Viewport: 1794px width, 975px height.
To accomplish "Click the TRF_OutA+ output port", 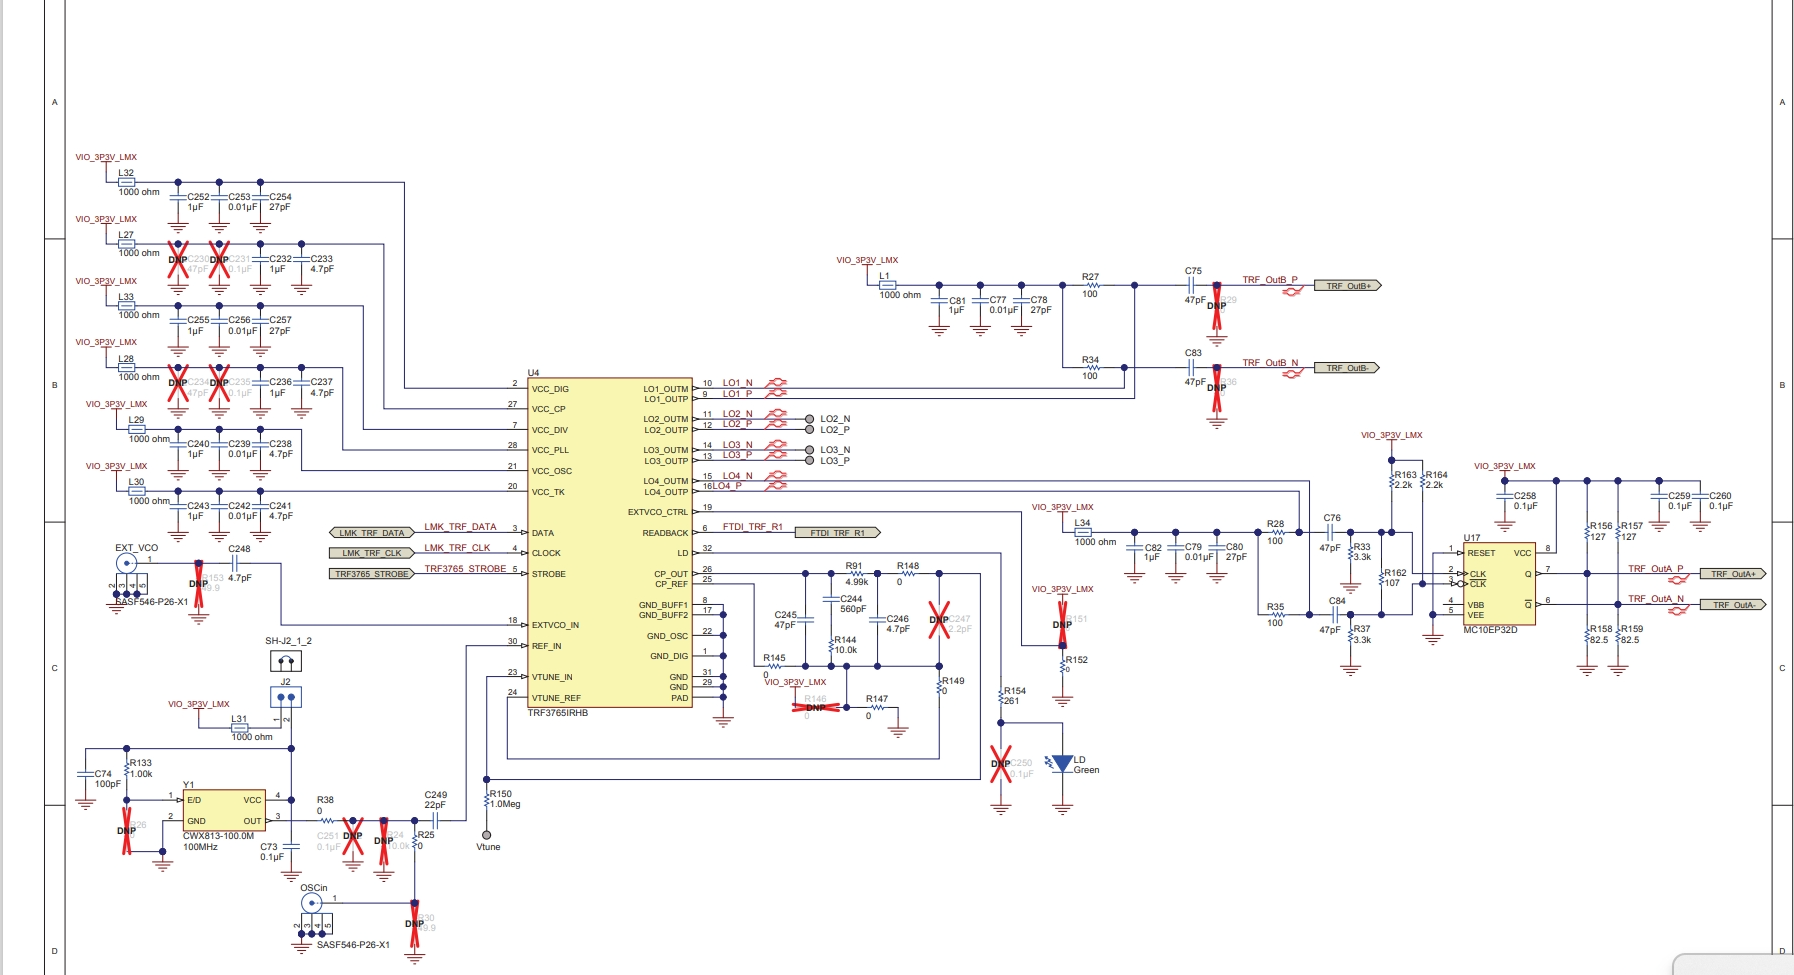I will tap(1732, 574).
